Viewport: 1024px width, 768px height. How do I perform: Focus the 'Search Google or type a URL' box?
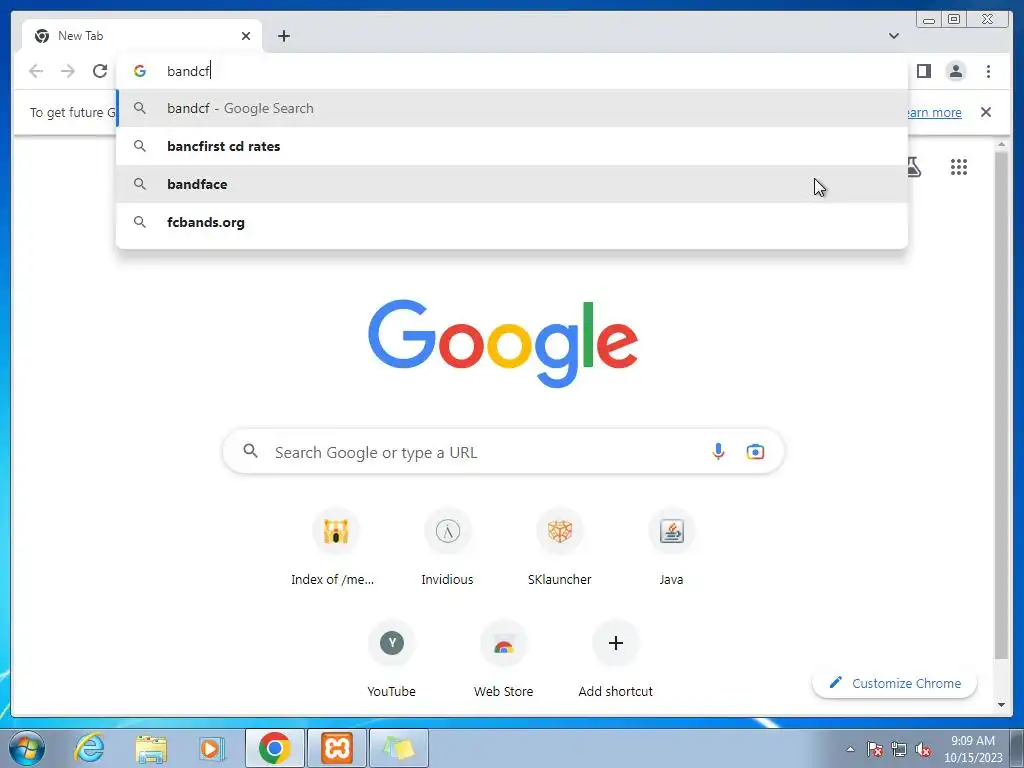[x=503, y=452]
